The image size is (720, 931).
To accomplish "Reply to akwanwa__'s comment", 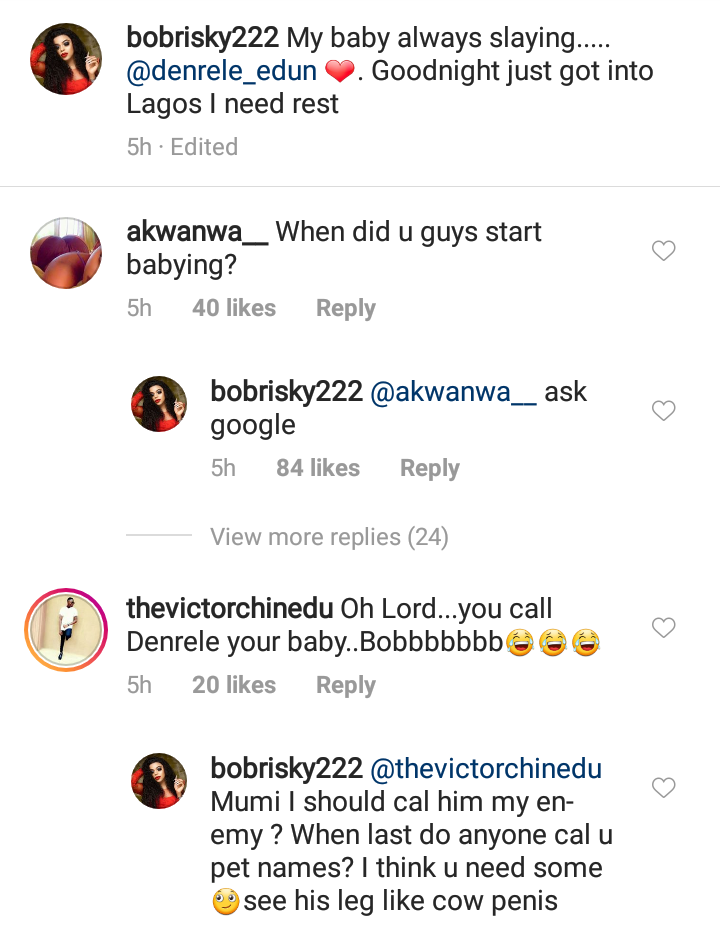I will coord(345,308).
